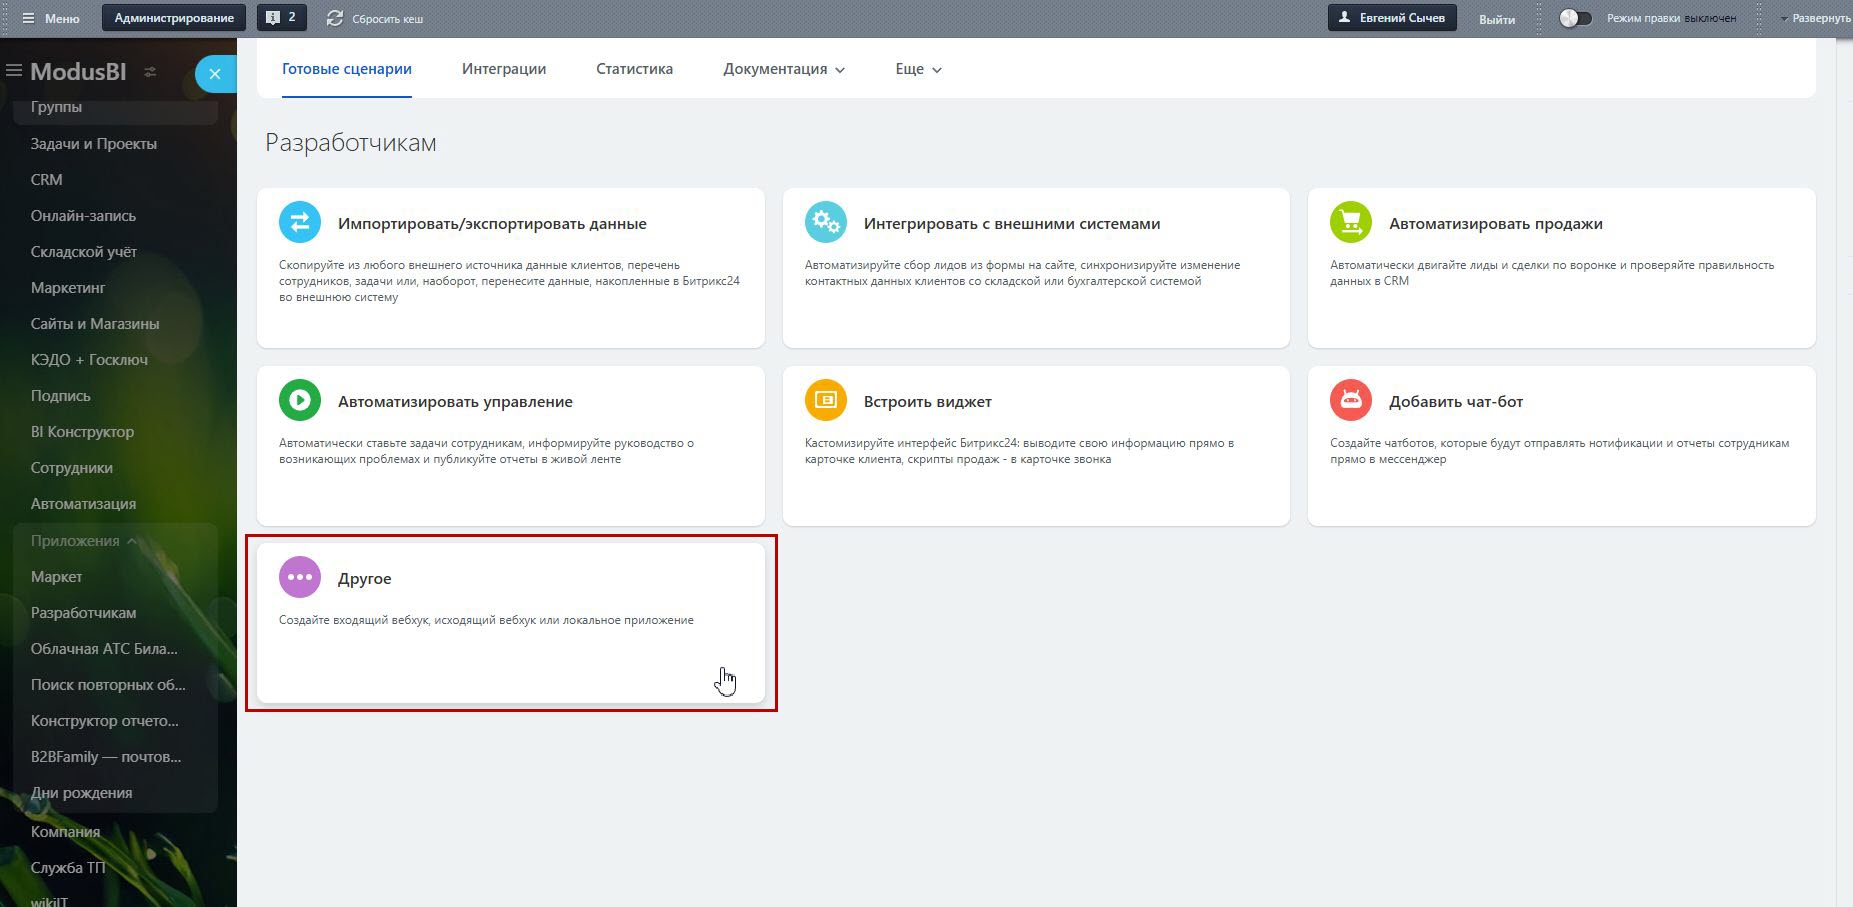Screen dimensions: 1853x907
Task: Click the Евгений Сычев user button
Action: pyautogui.click(x=1392, y=18)
